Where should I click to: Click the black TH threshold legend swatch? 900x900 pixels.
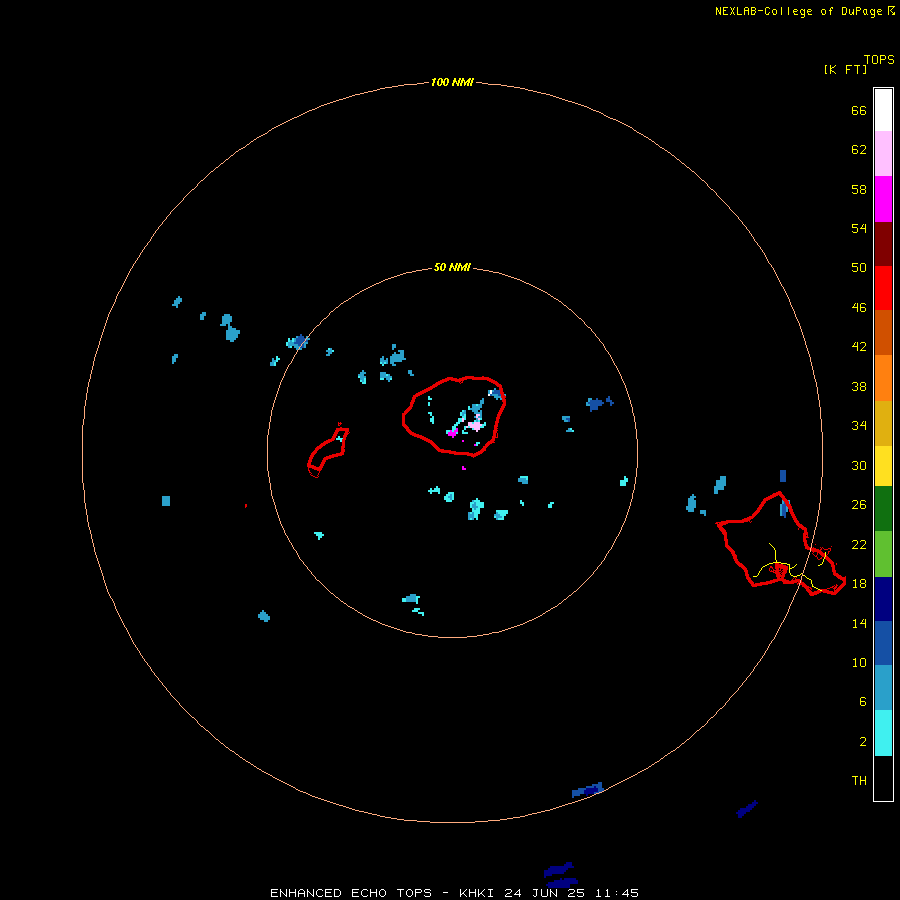(883, 778)
